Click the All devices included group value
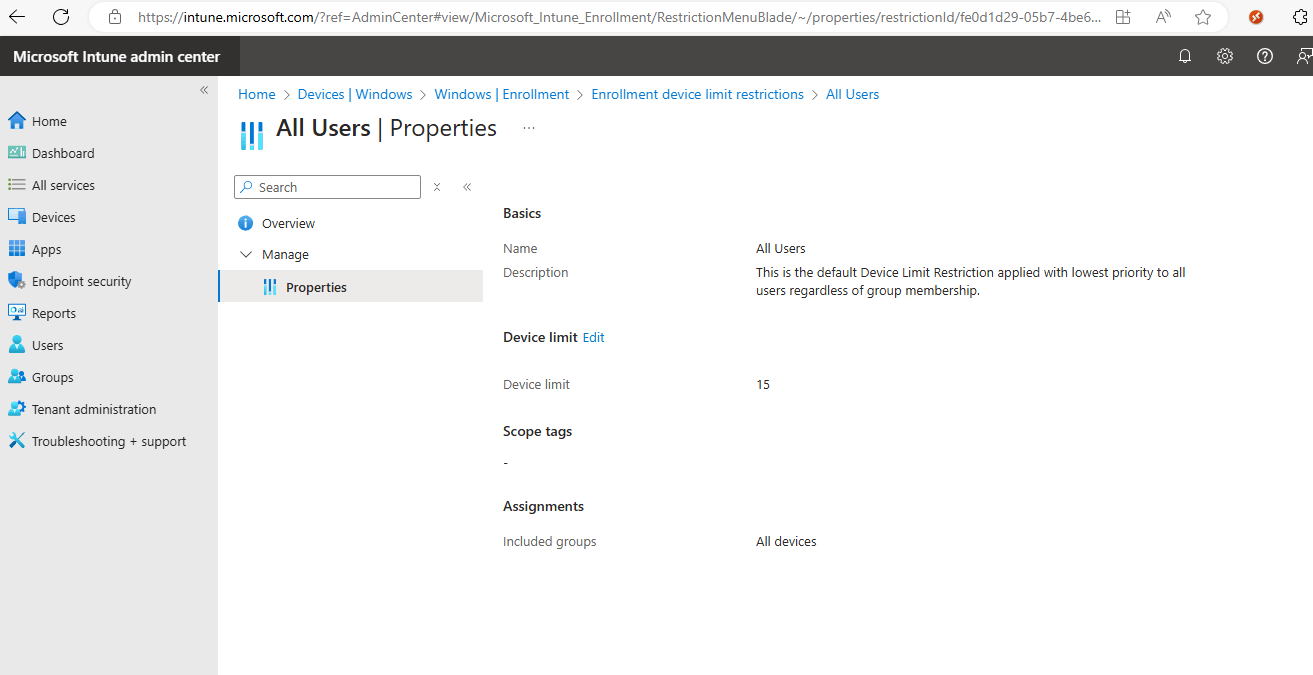The image size is (1313, 675). click(x=786, y=541)
